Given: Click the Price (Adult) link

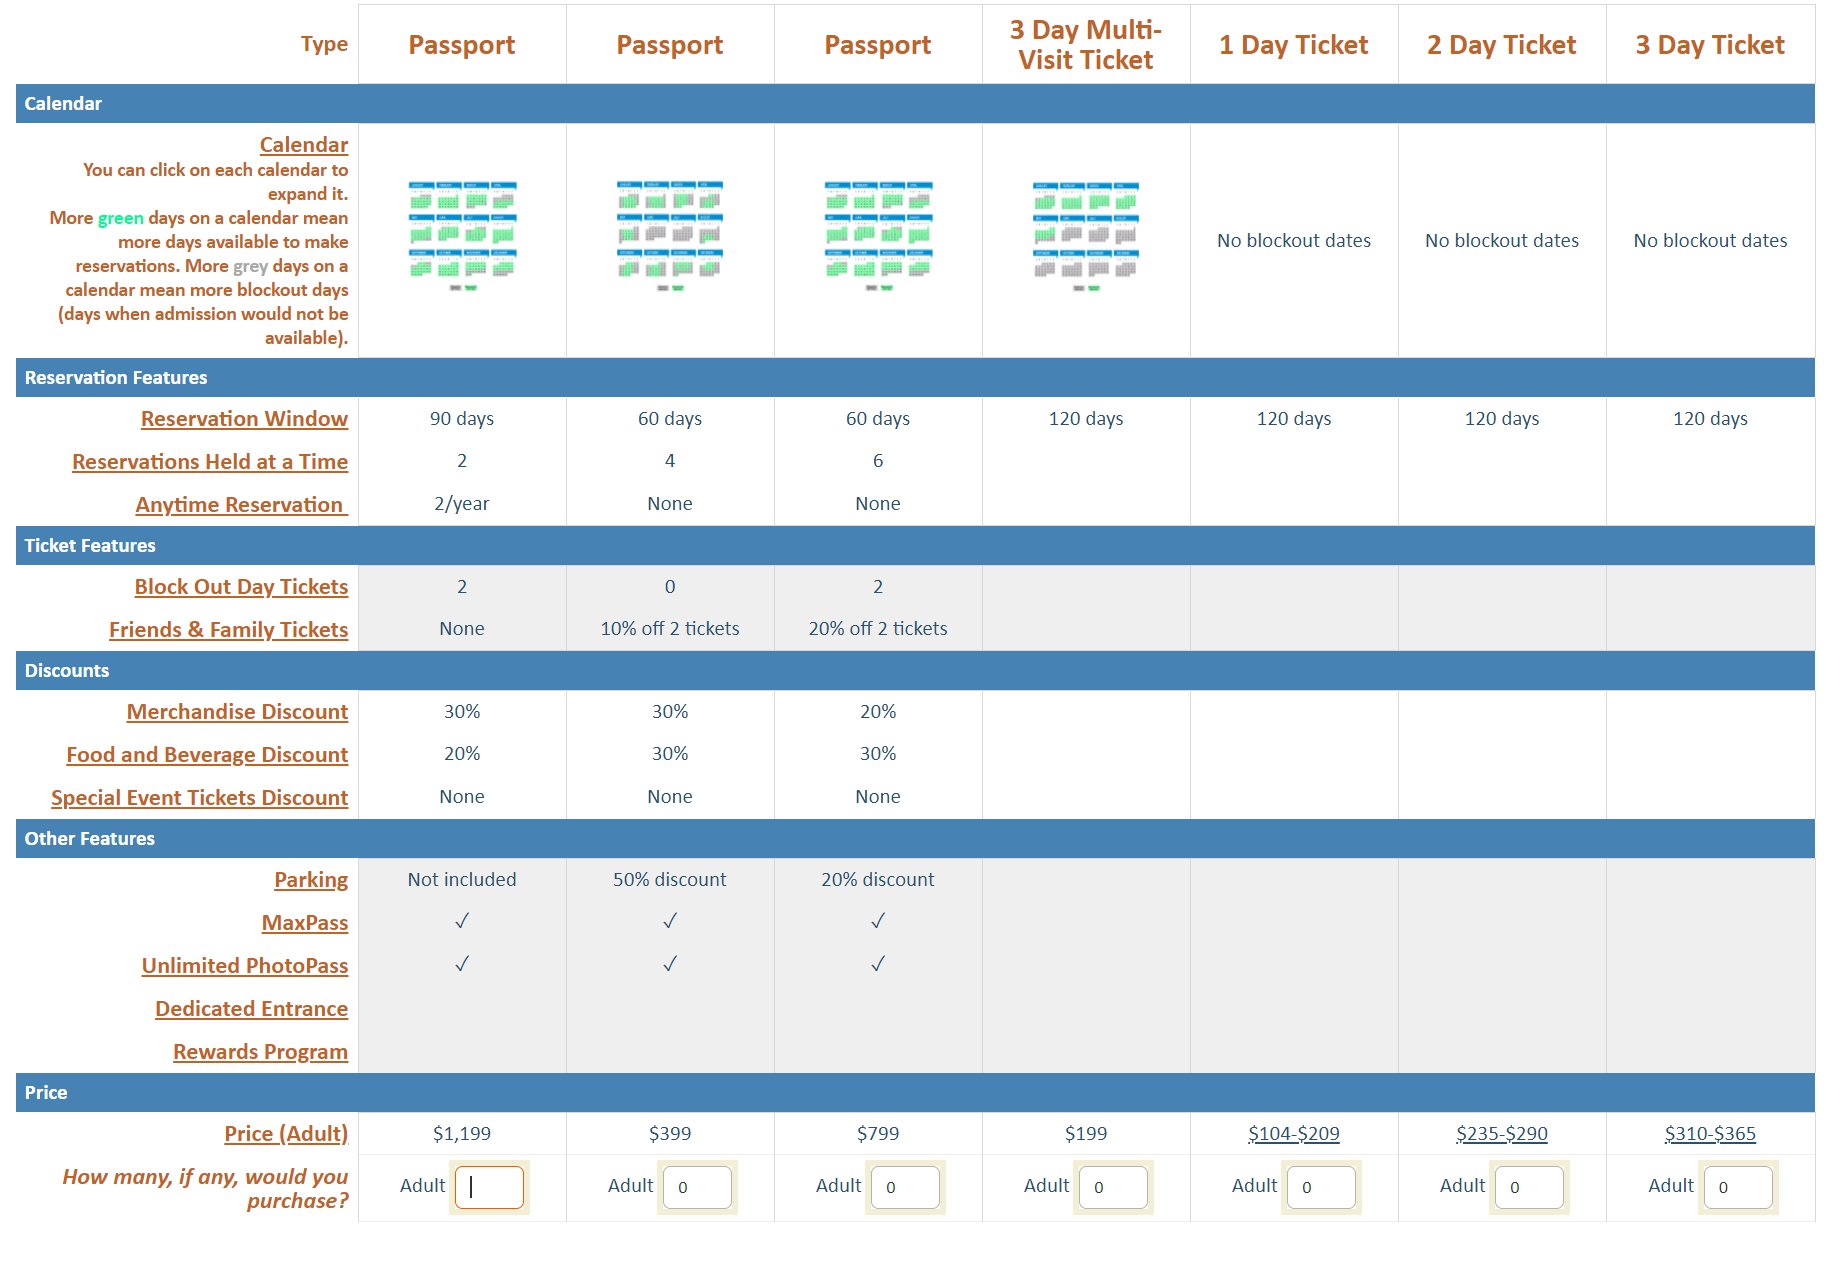Looking at the screenshot, I should [286, 1134].
